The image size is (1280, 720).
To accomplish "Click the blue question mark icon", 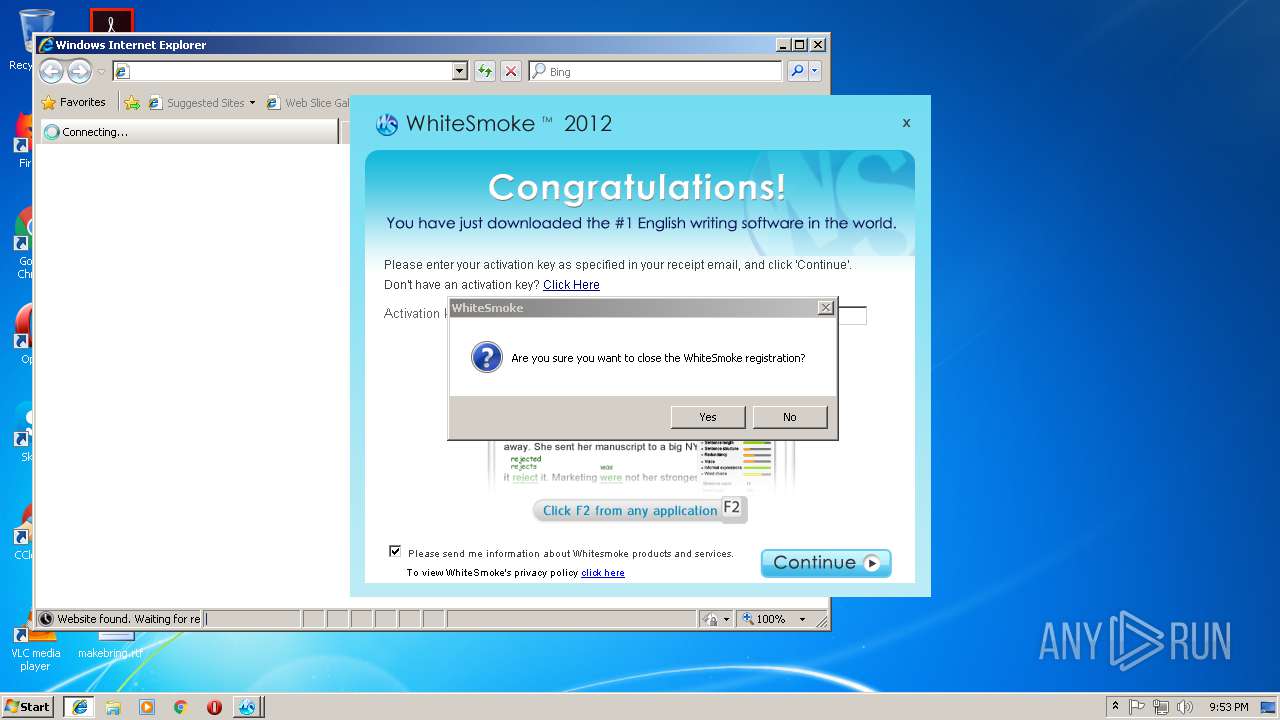I will [486, 357].
